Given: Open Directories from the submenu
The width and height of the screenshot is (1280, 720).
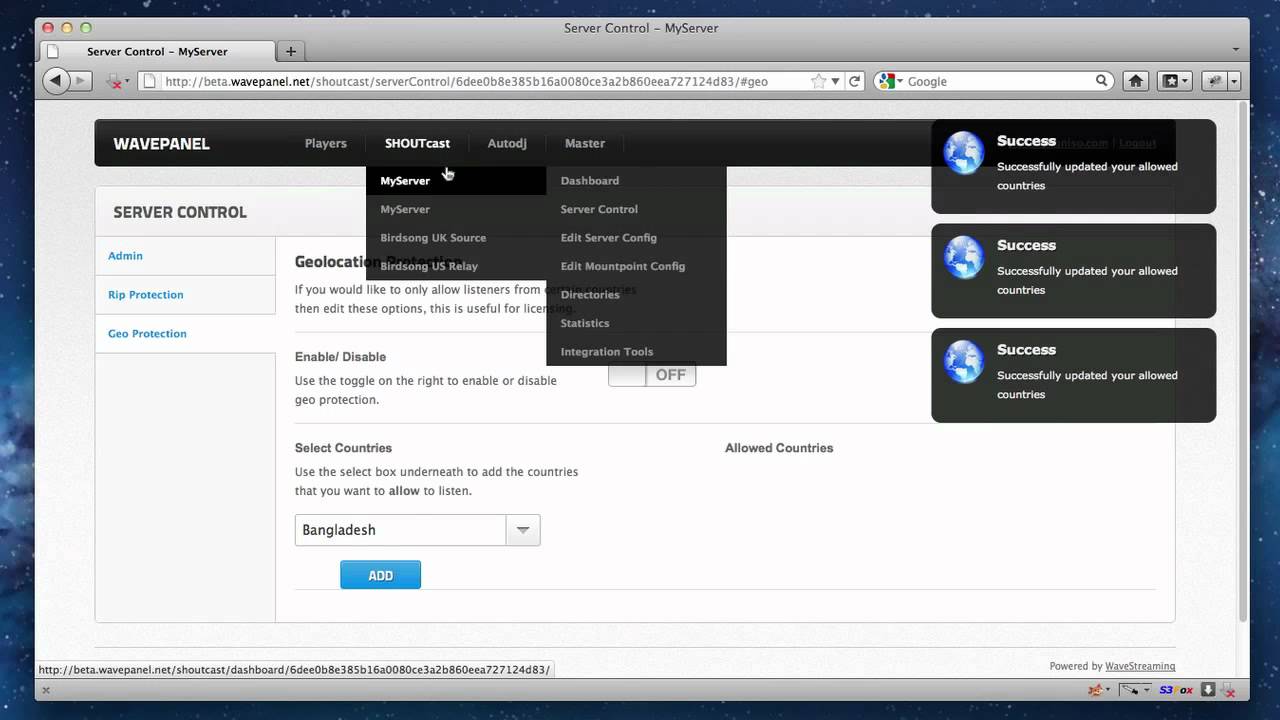Looking at the screenshot, I should click(636, 294).
